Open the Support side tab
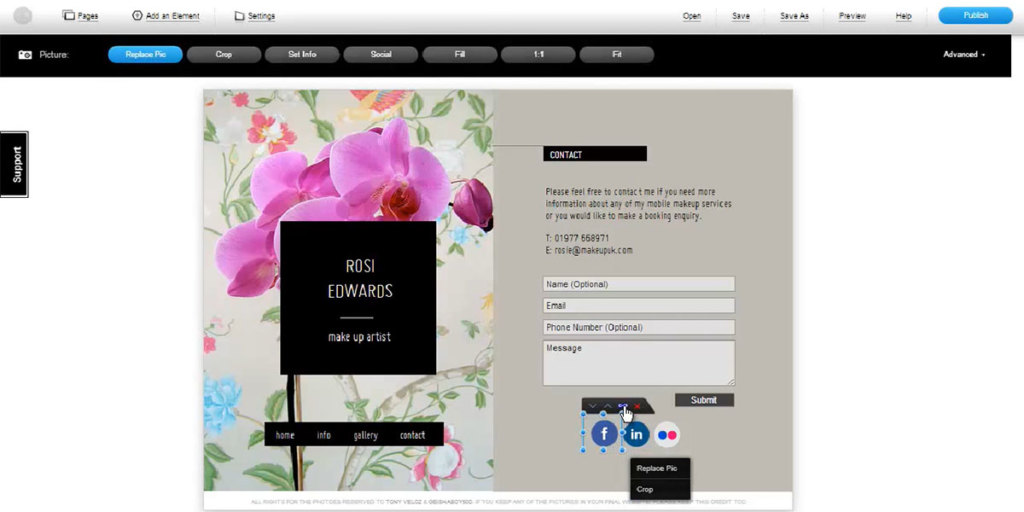 point(15,164)
